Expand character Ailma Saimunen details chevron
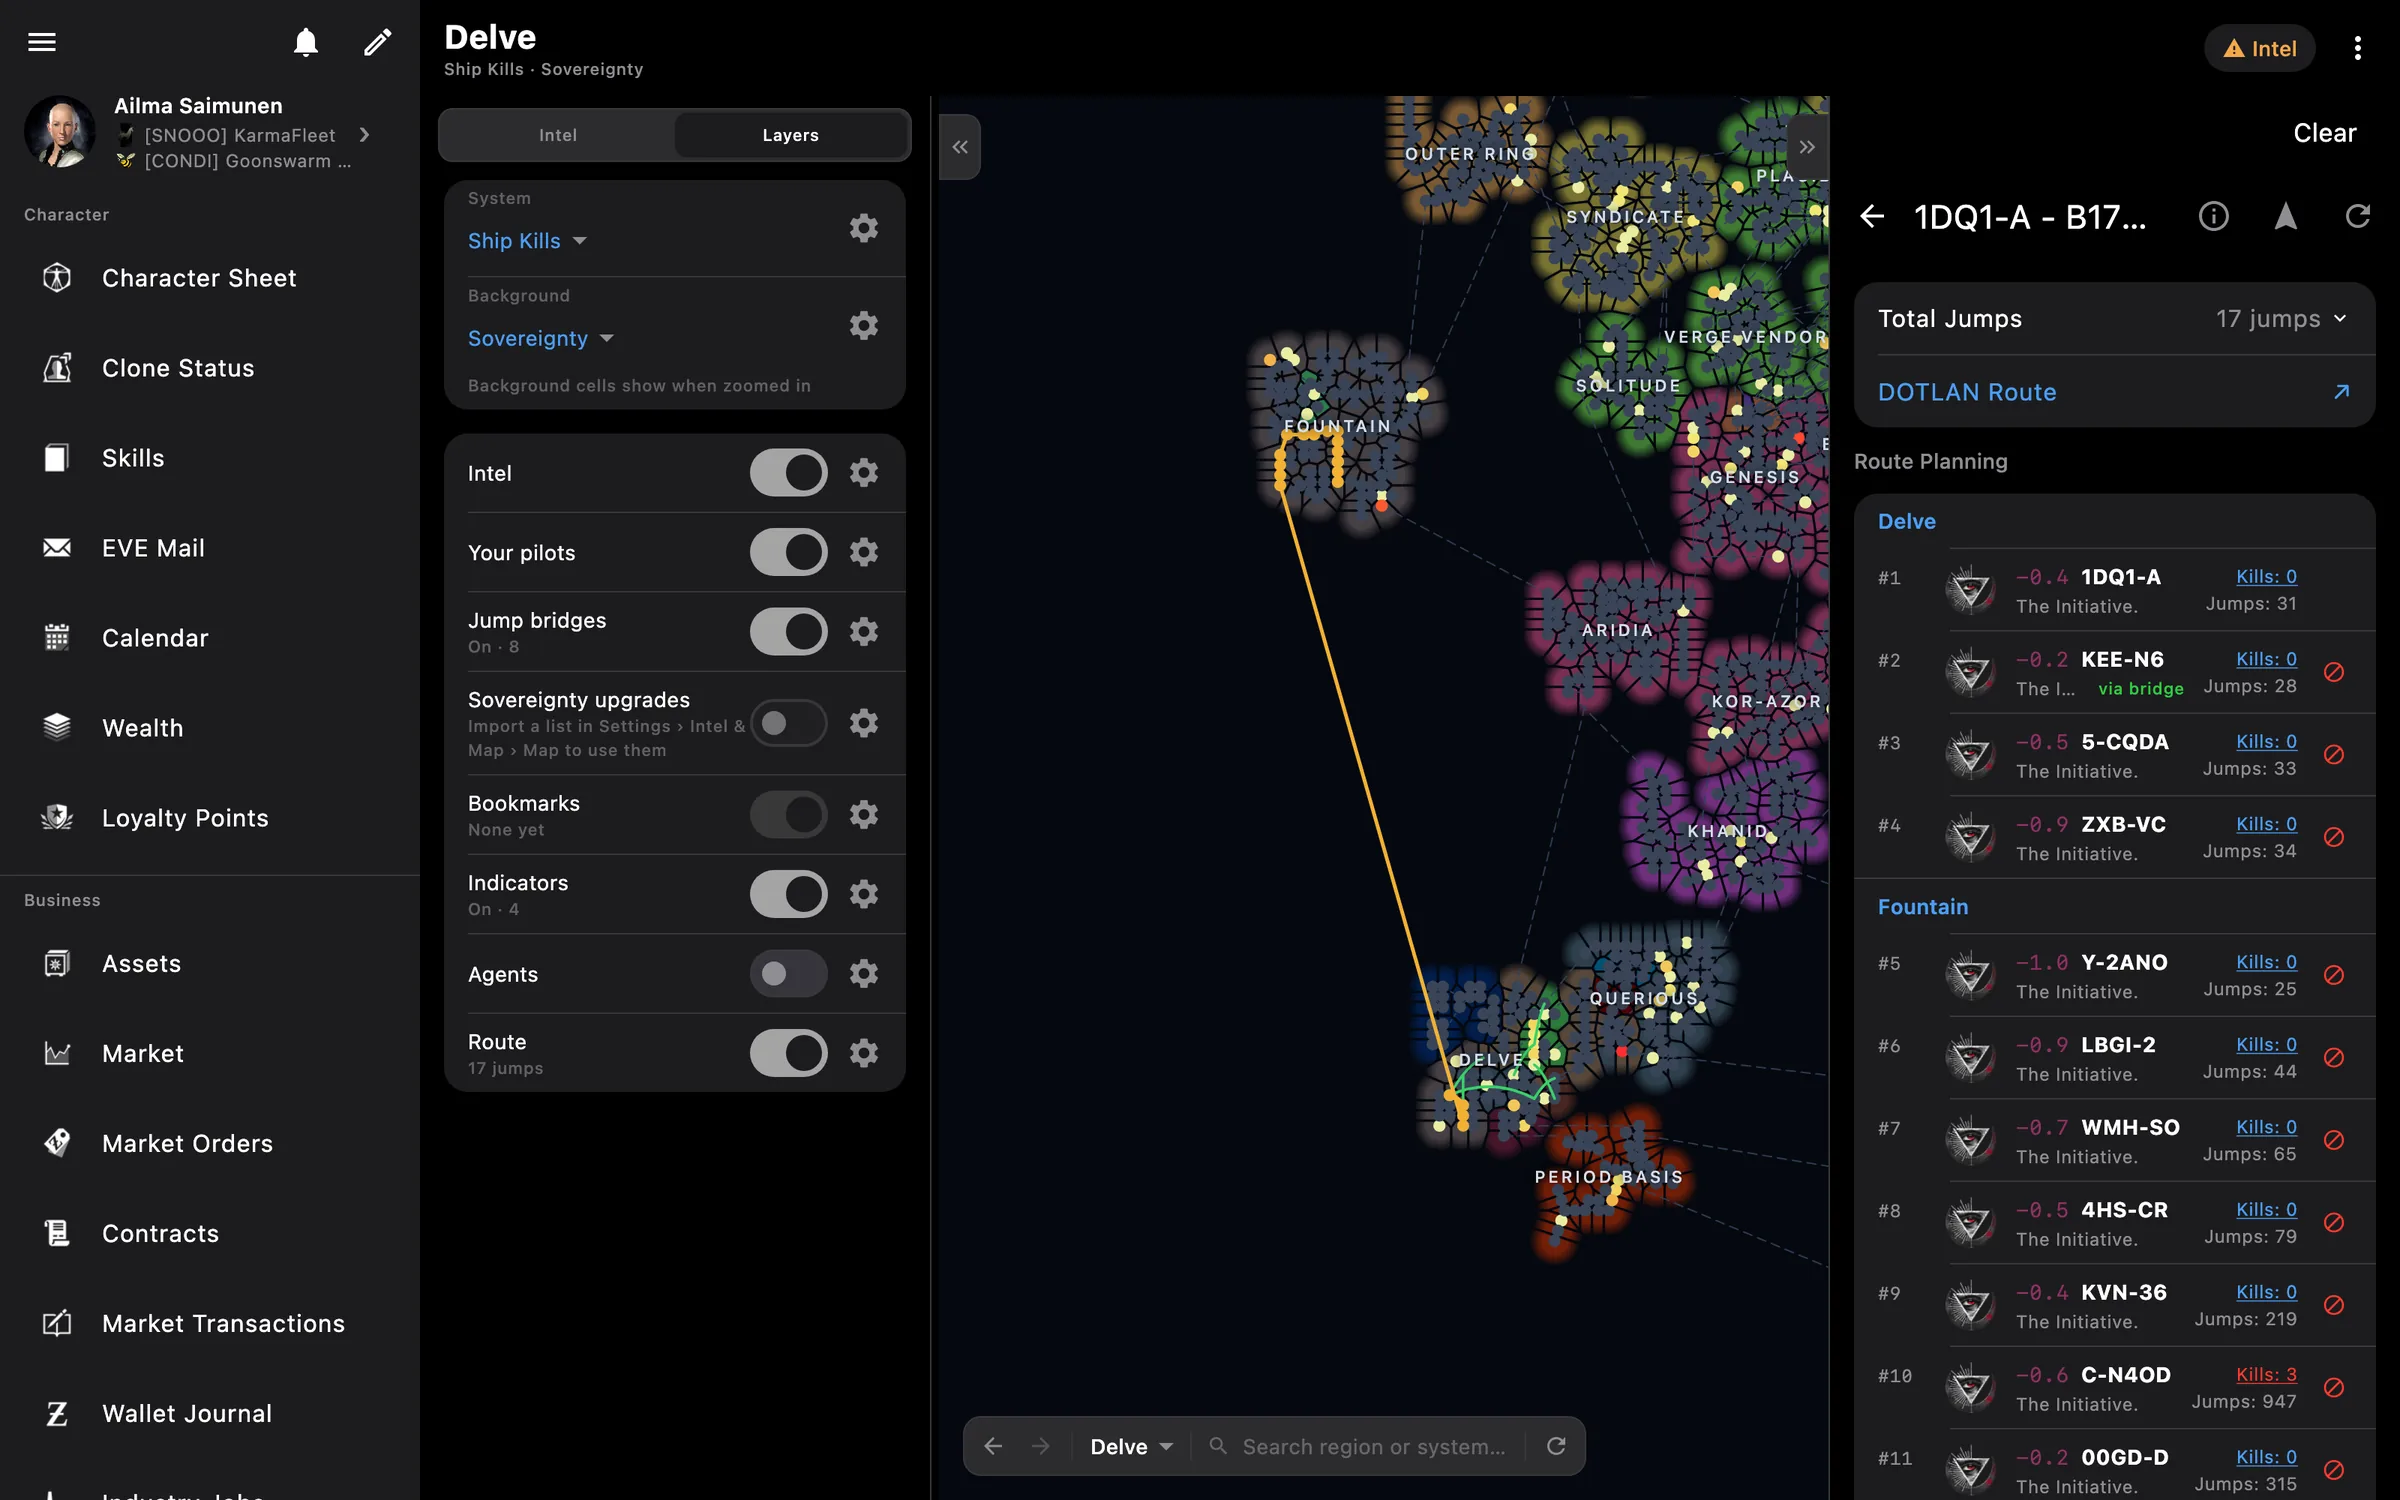This screenshot has height=1500, width=2400. pos(365,135)
